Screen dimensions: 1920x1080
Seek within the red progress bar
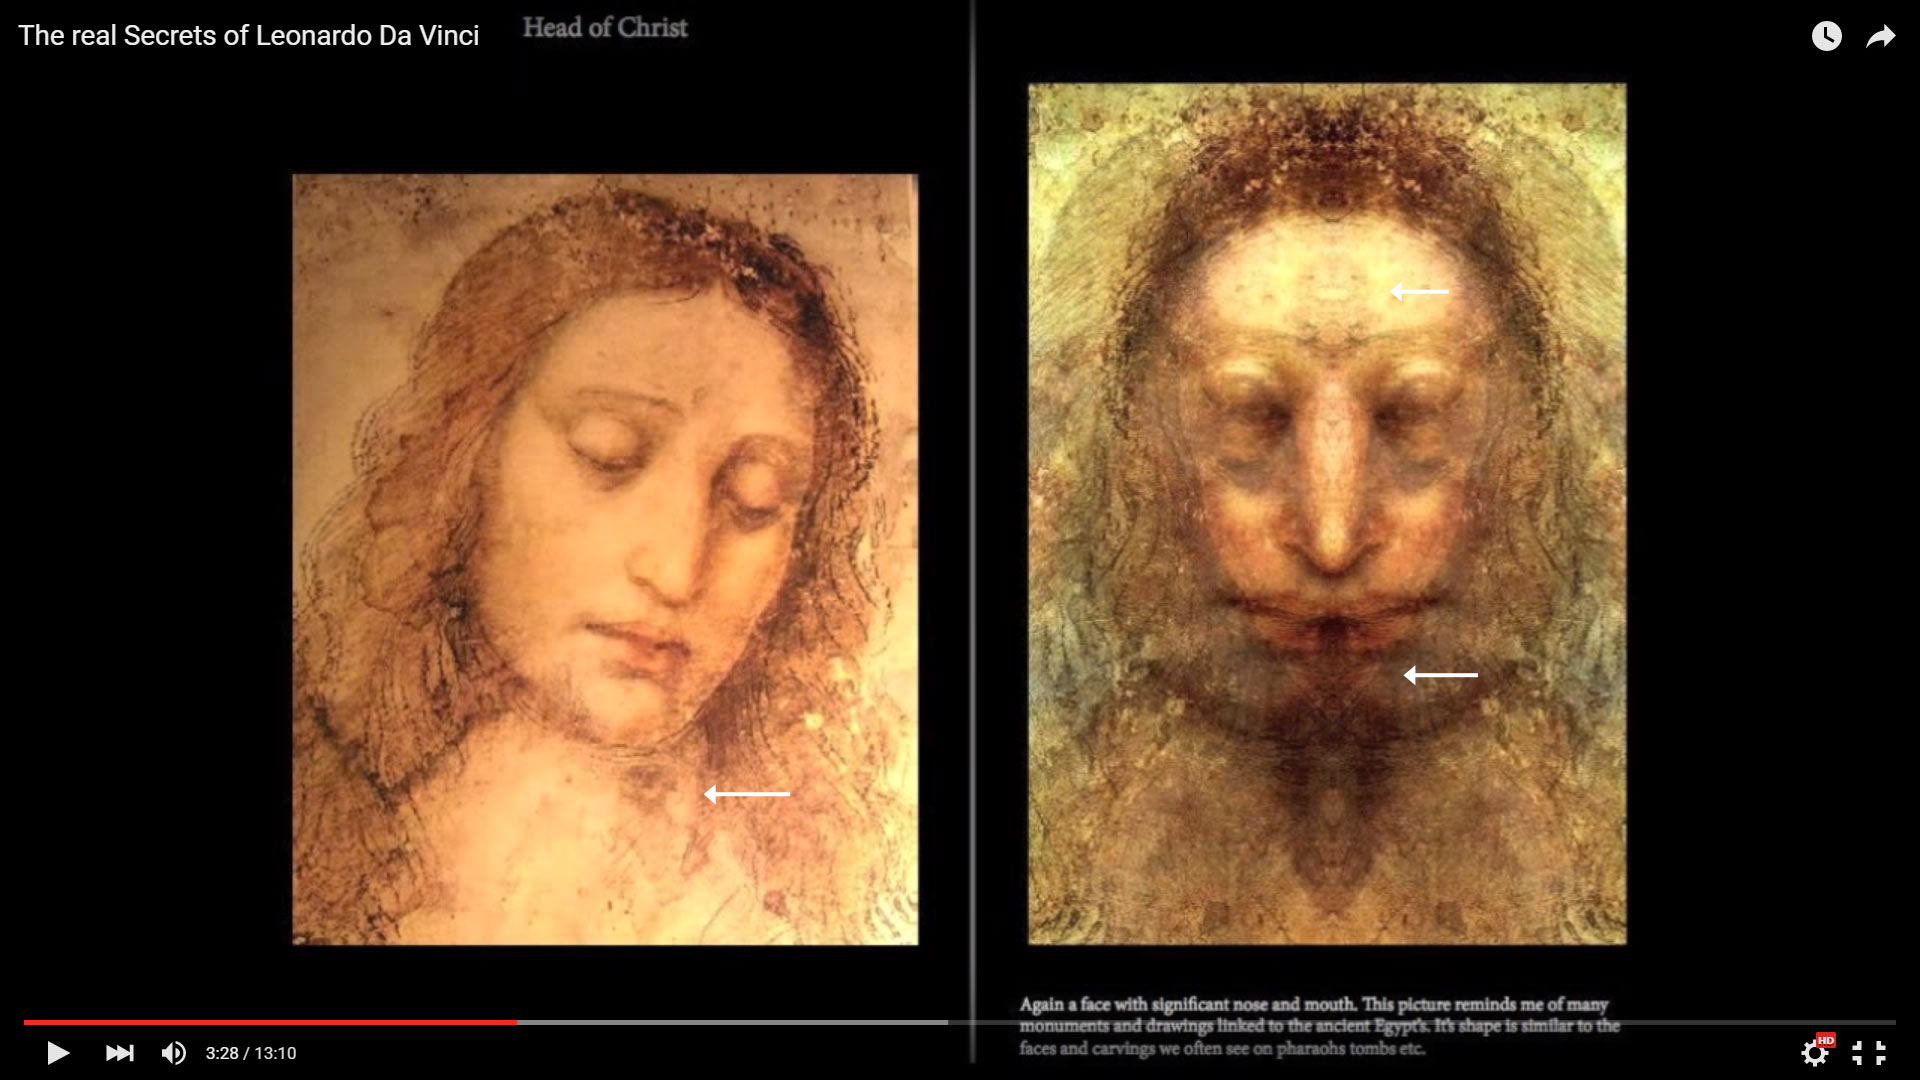pos(270,1022)
